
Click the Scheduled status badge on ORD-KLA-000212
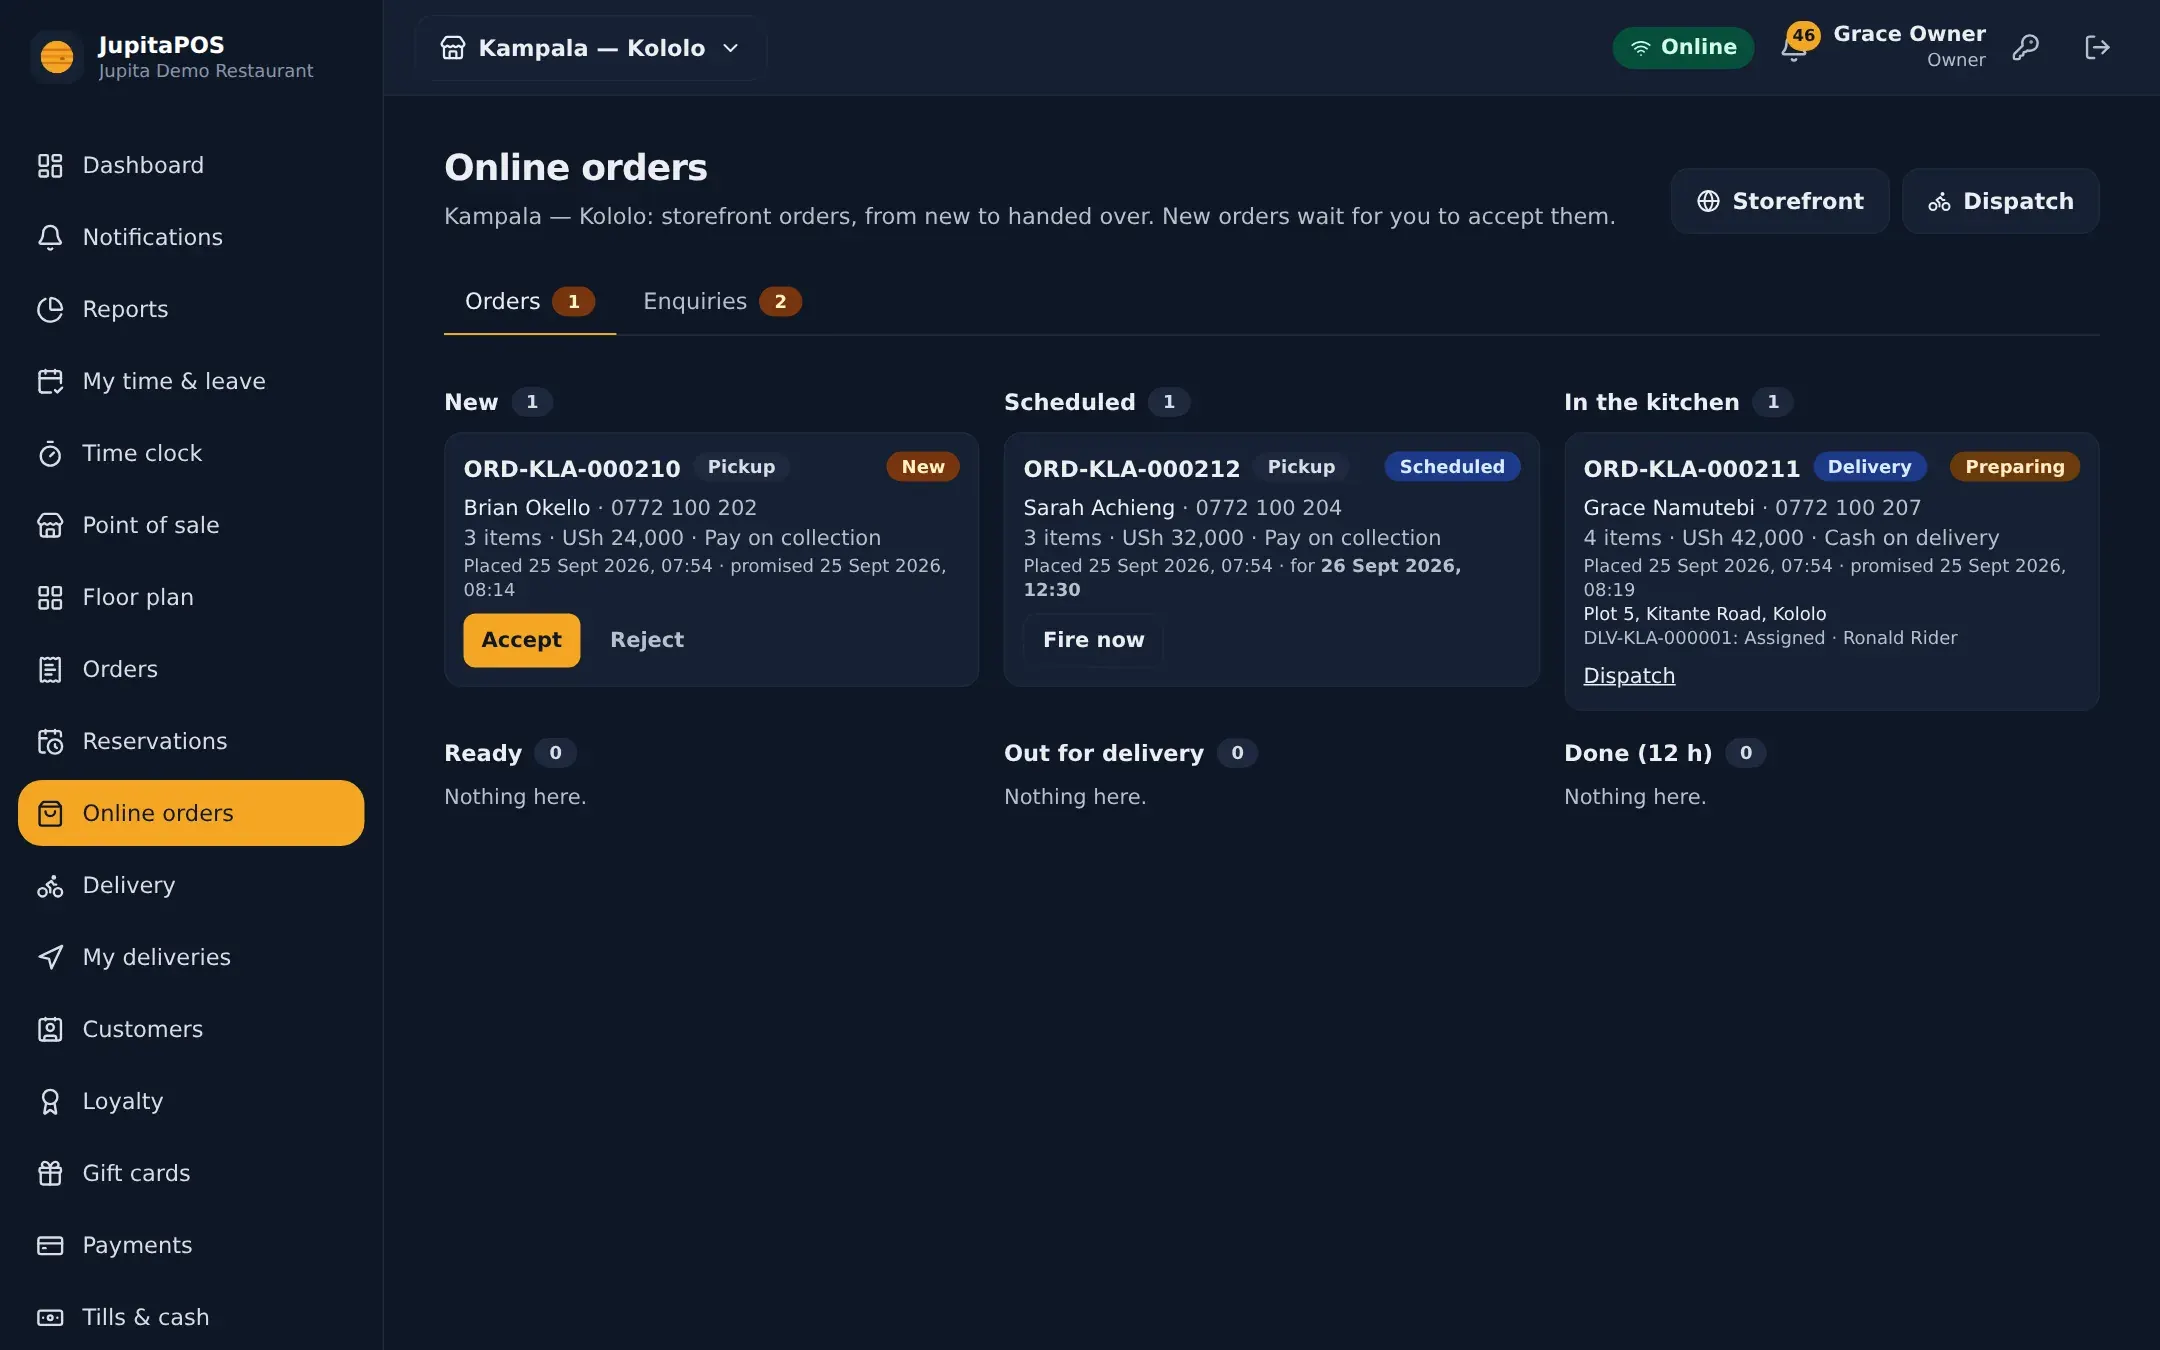point(1452,467)
